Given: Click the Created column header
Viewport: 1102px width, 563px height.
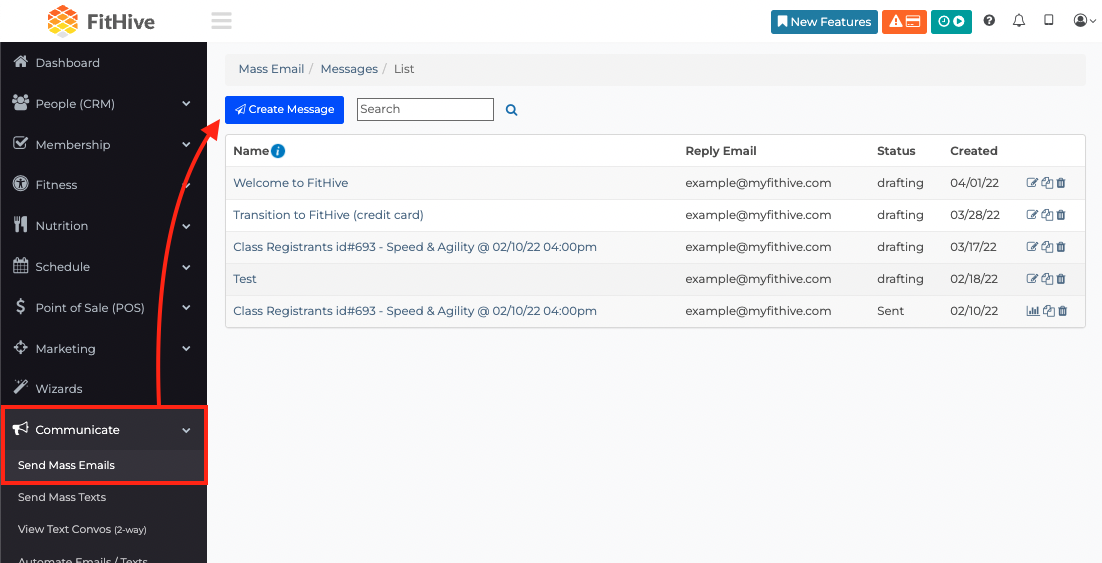Looking at the screenshot, I should pyautogui.click(x=973, y=150).
